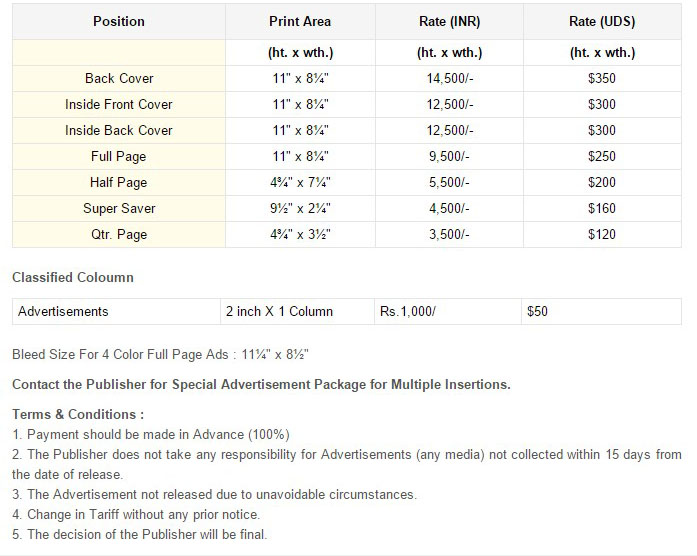Click the Classified Coloumn heading
Screen dimensions: 697x556
tap(73, 277)
